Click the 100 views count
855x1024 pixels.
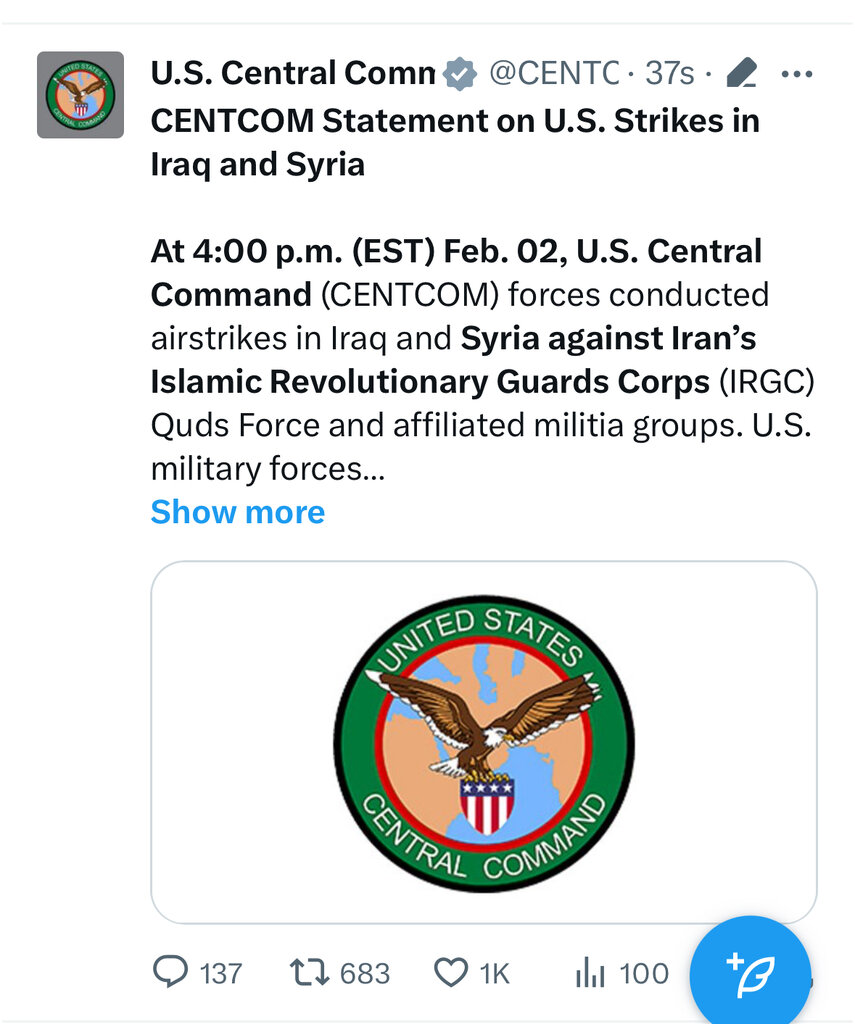click(644, 974)
